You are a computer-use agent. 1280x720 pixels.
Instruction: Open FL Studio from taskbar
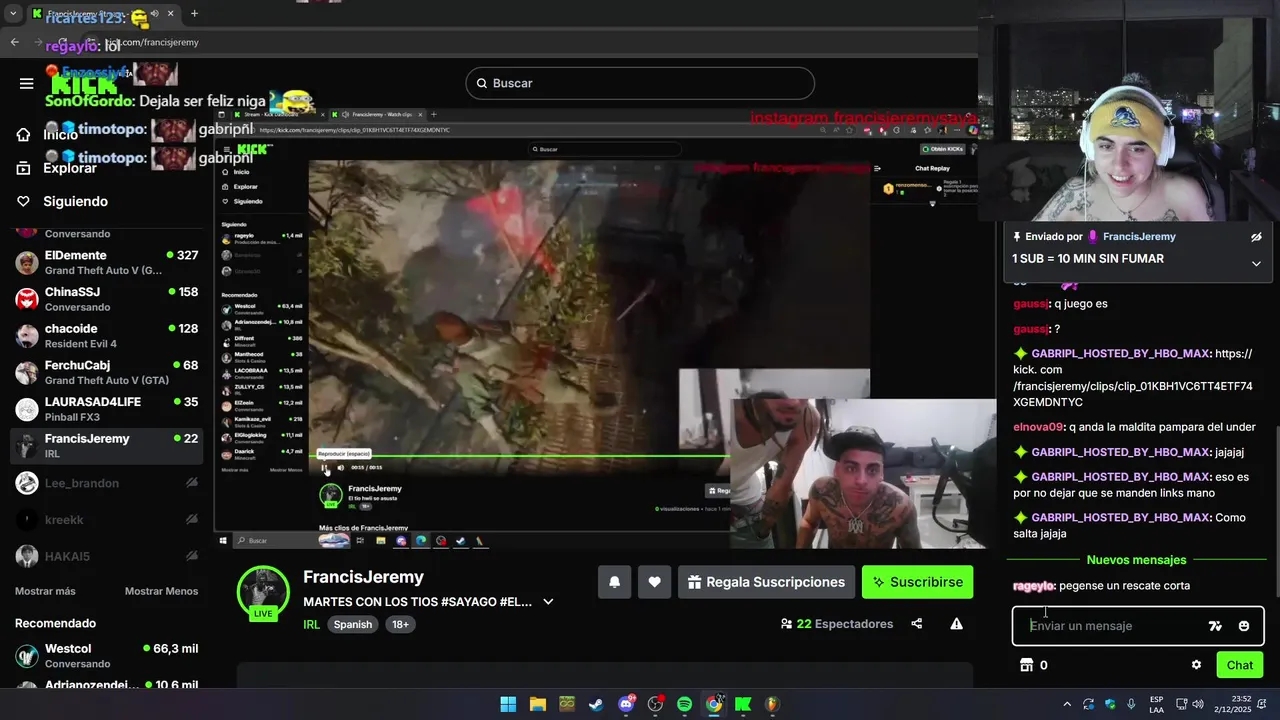point(772,704)
